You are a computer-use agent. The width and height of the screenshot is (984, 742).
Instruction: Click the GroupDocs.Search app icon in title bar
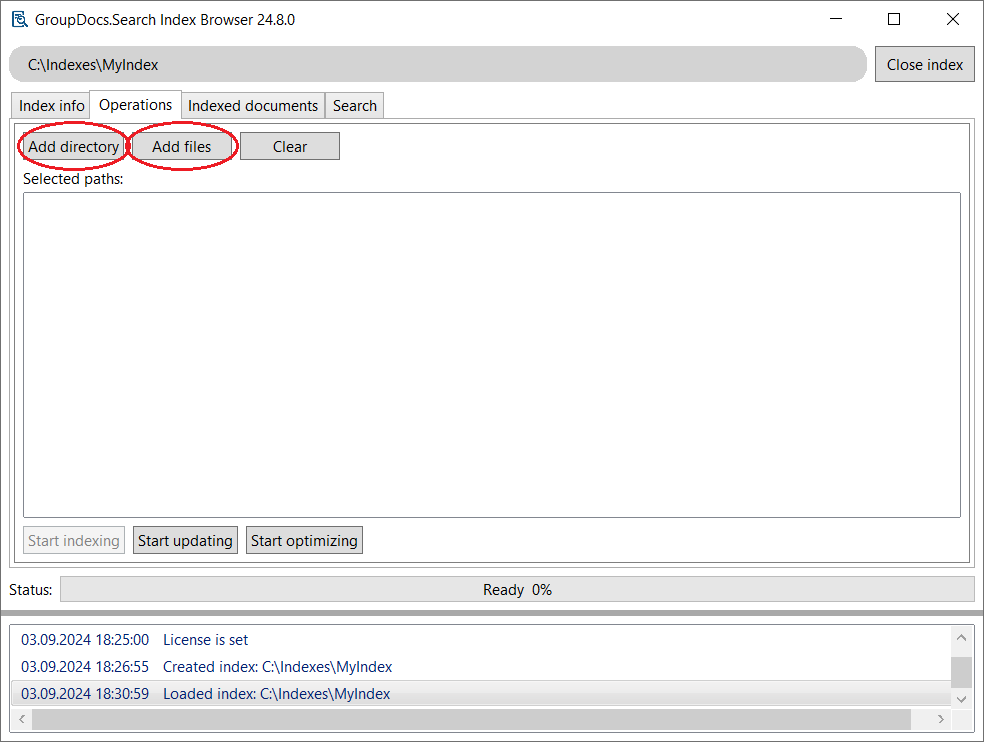pyautogui.click(x=19, y=19)
